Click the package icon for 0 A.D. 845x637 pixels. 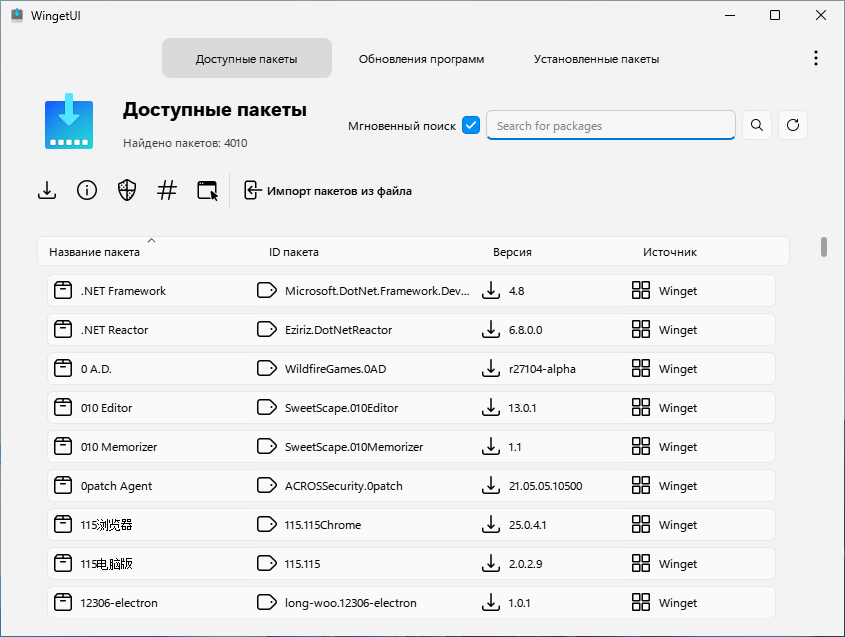coord(63,369)
